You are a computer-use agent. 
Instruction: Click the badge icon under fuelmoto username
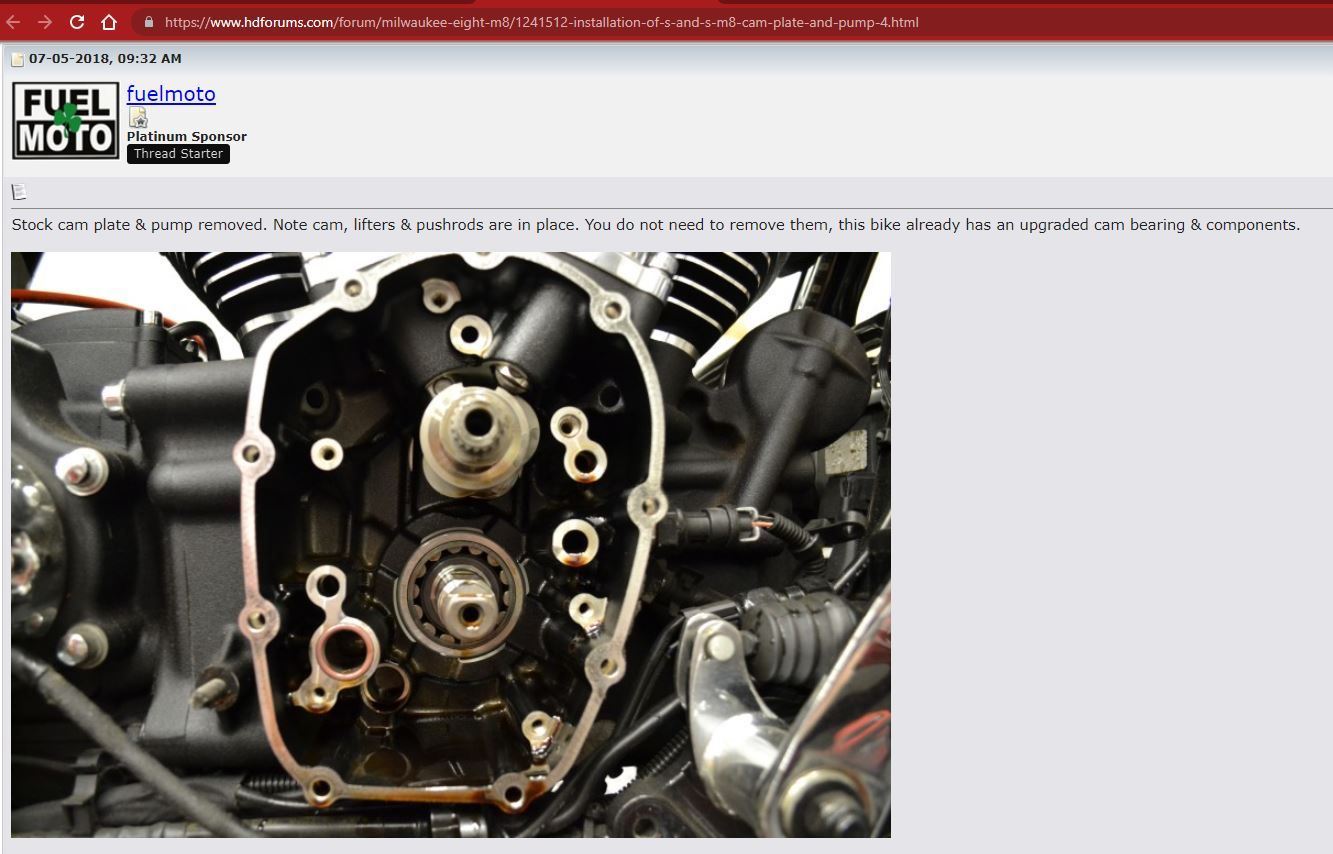click(x=138, y=118)
